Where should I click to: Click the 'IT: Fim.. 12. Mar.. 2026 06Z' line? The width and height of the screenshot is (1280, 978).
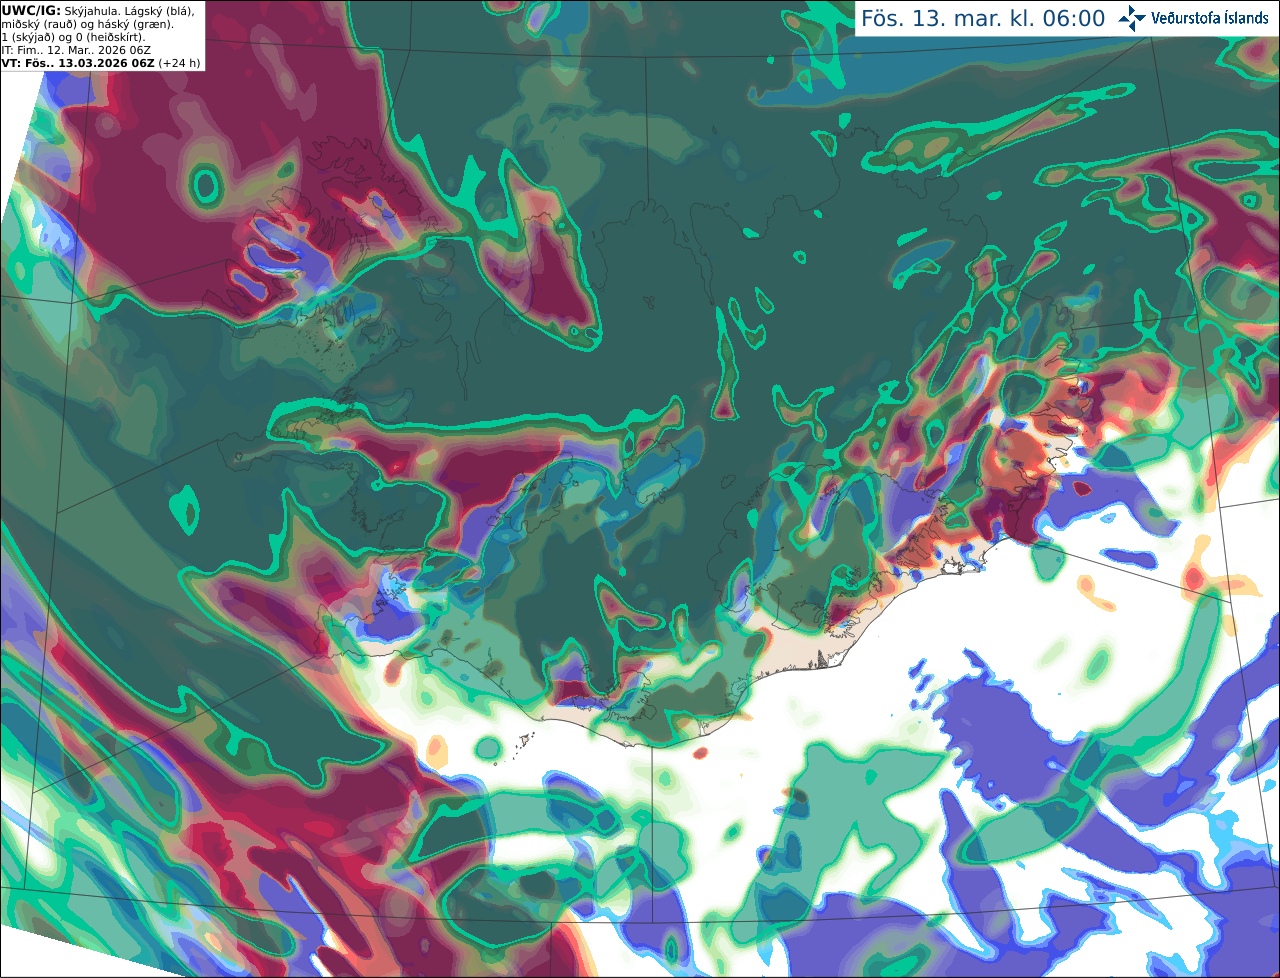tap(74, 50)
